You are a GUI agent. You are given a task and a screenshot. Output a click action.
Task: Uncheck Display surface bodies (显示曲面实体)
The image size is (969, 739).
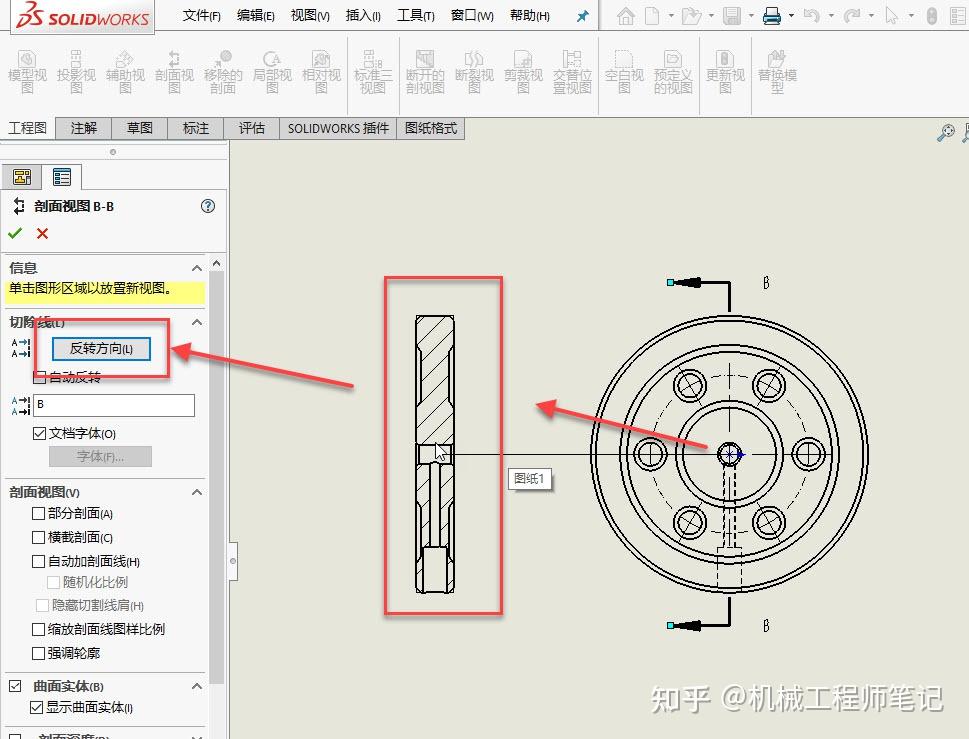pos(36,707)
